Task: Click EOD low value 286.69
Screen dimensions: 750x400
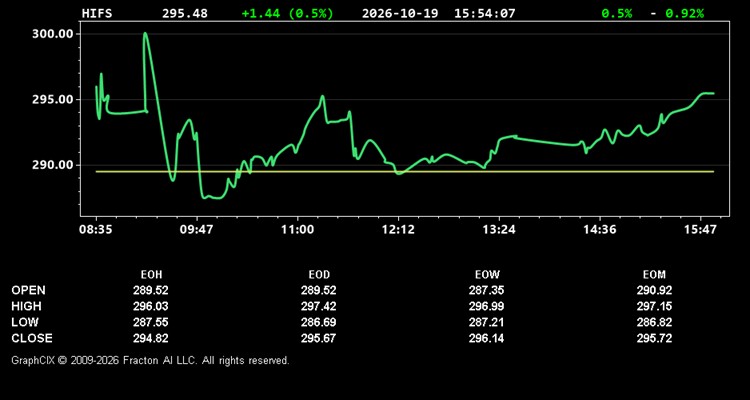Action: click(x=319, y=322)
